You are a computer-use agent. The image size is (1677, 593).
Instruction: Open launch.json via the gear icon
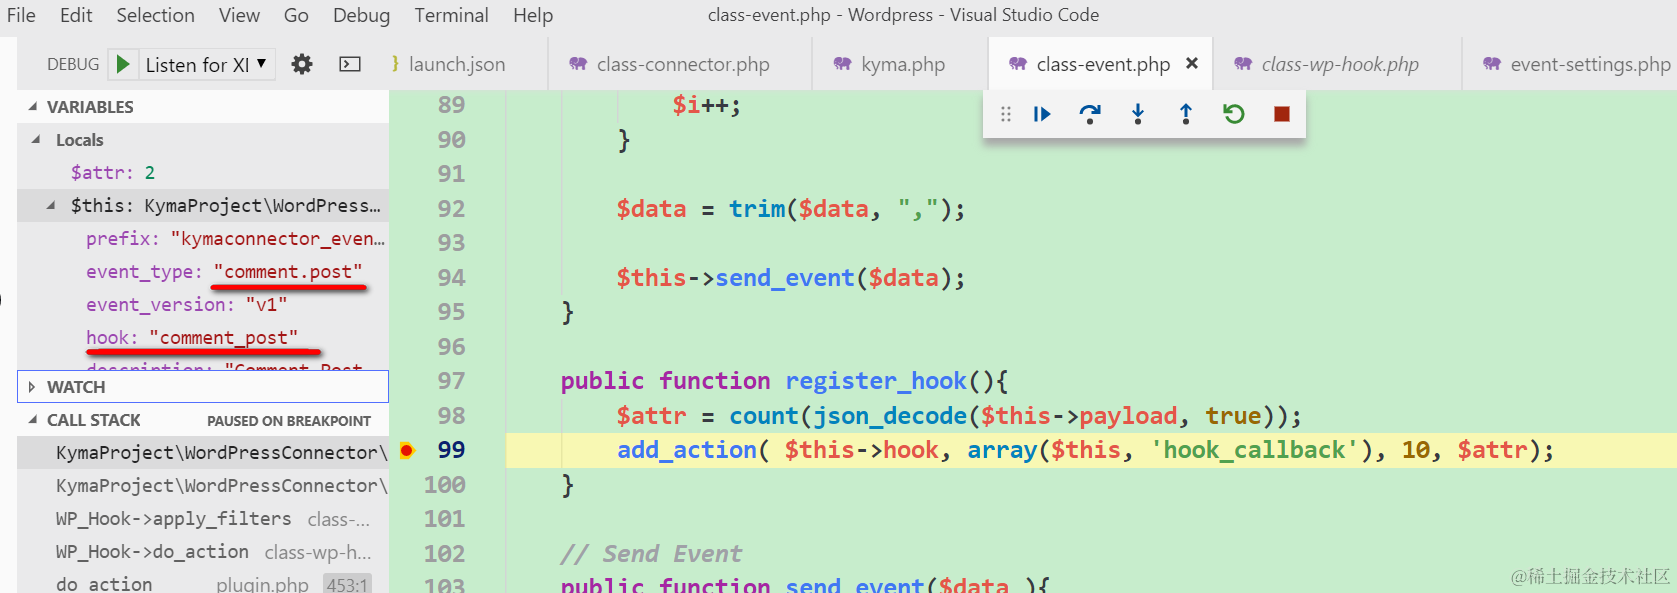point(301,64)
